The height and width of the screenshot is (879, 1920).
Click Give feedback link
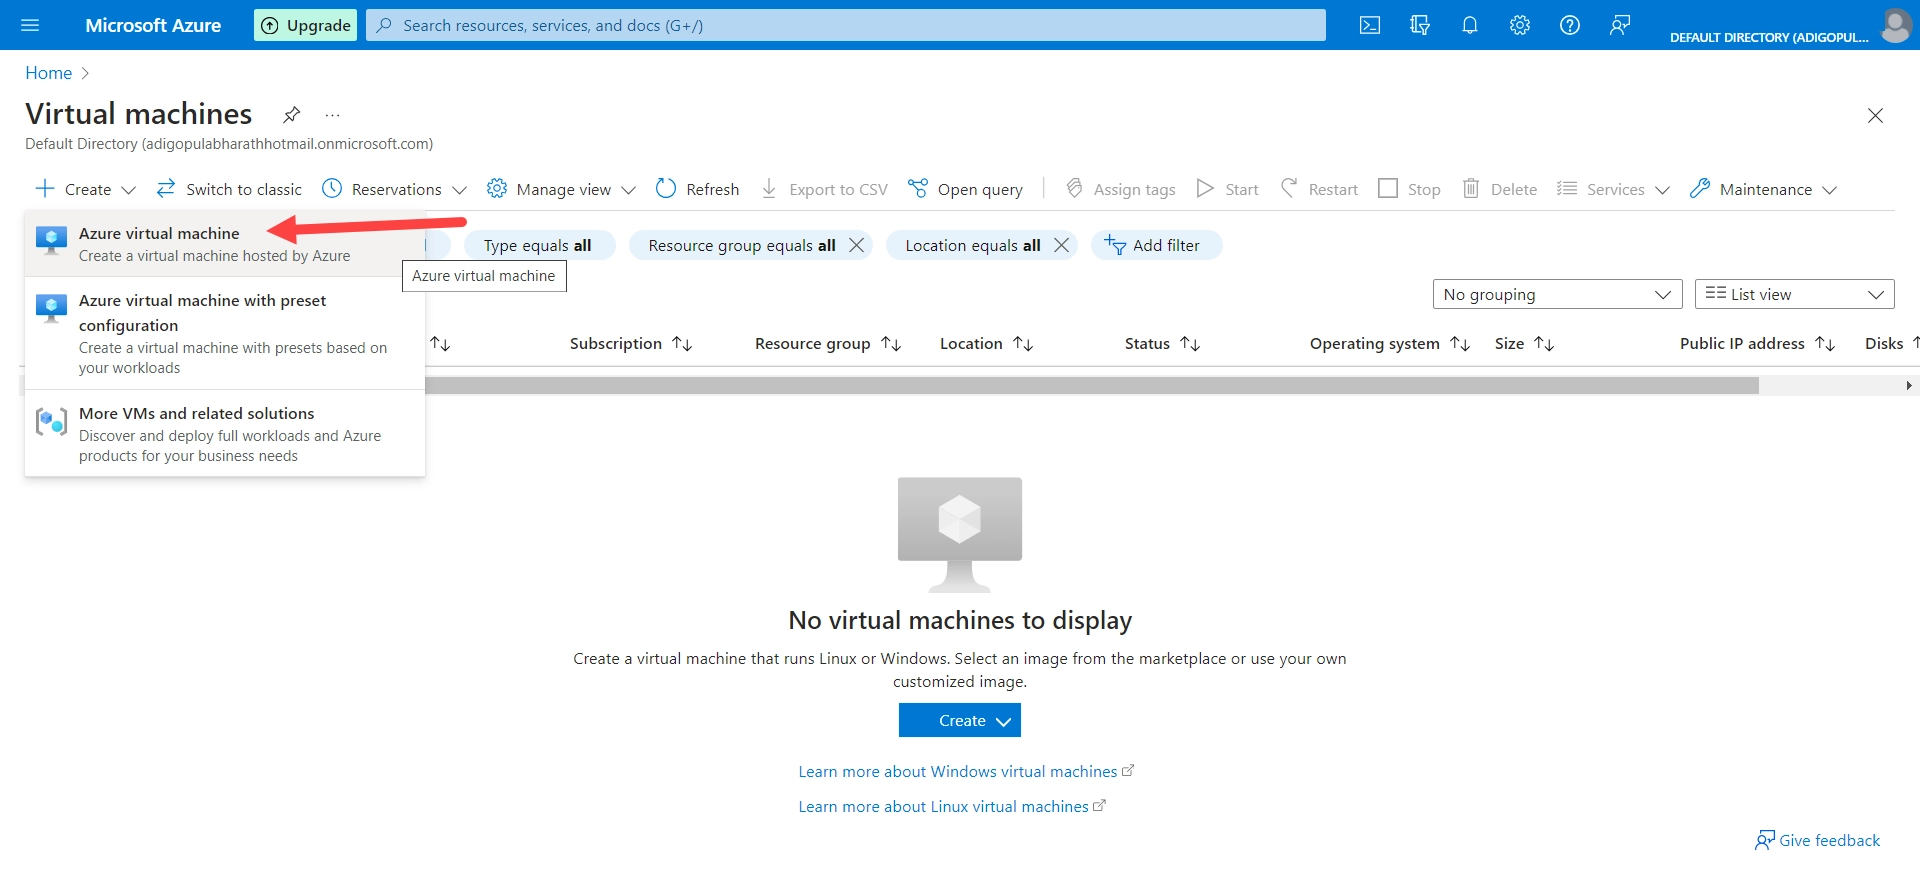pos(1817,840)
